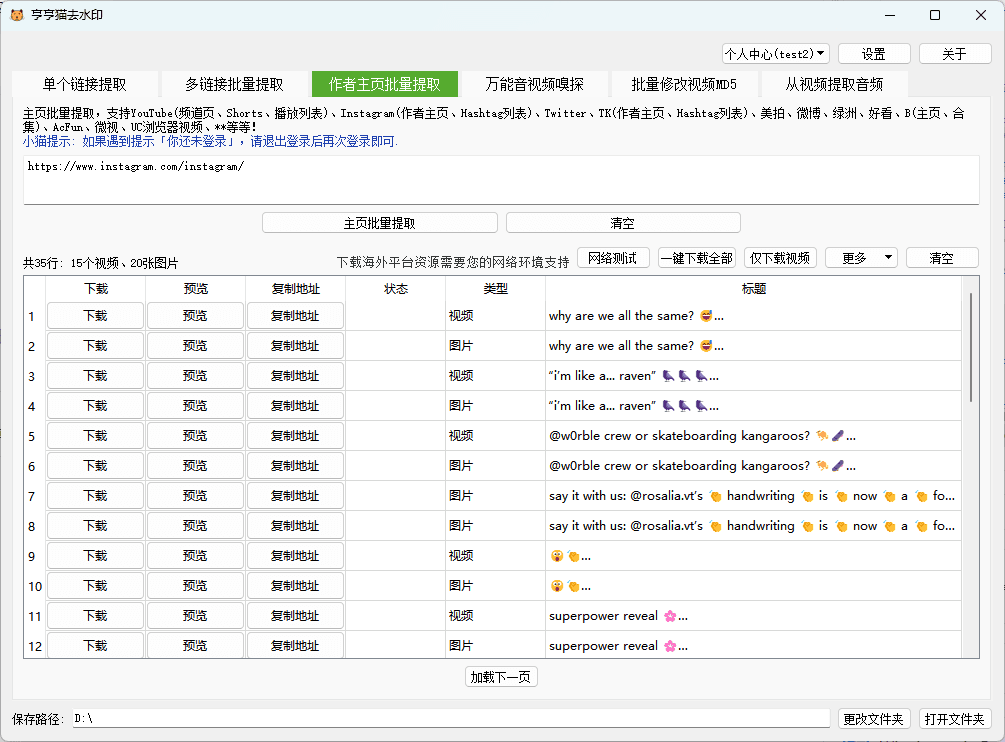Download the first video in the list
The width and height of the screenshot is (1005, 742).
click(94, 314)
